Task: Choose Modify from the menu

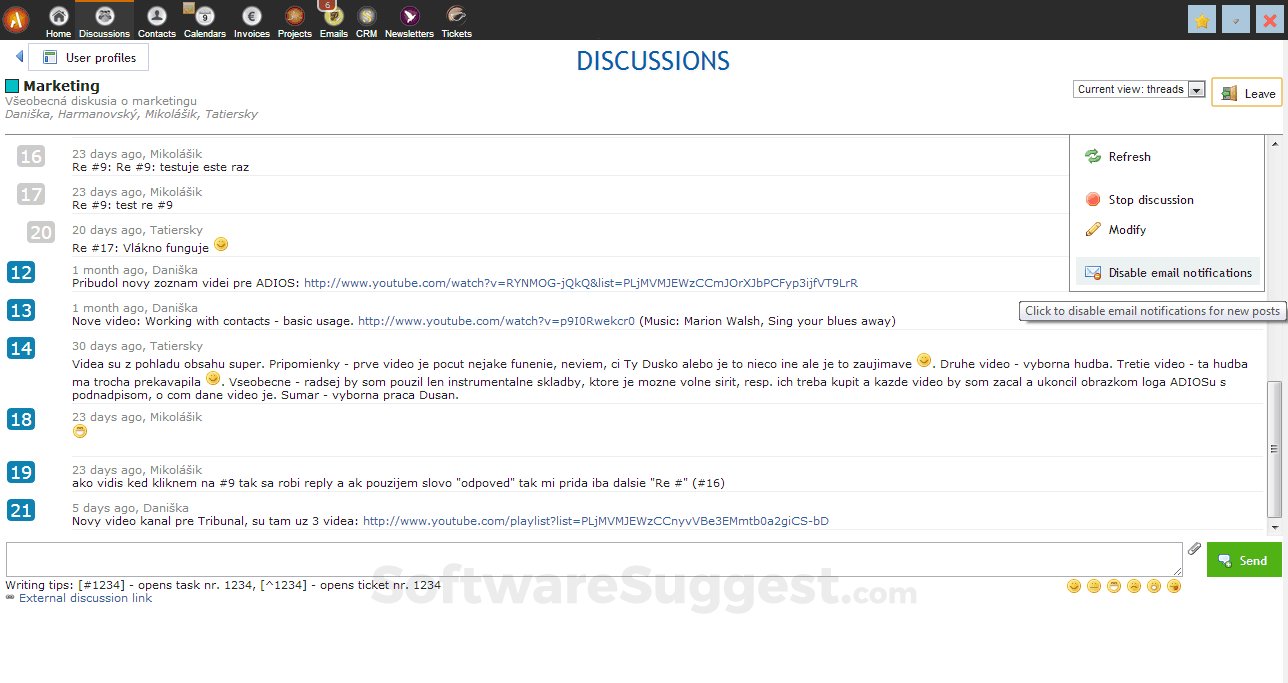Action: [x=1126, y=230]
